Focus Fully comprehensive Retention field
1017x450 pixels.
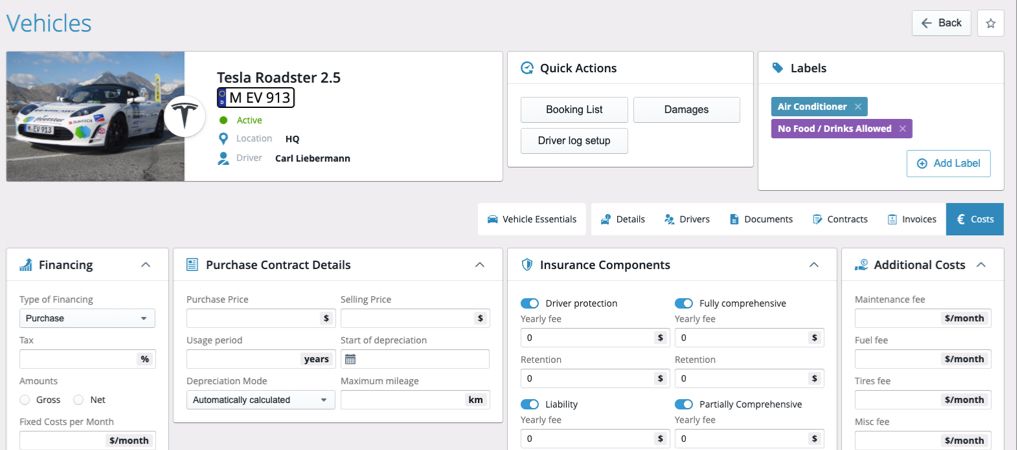tap(750, 379)
